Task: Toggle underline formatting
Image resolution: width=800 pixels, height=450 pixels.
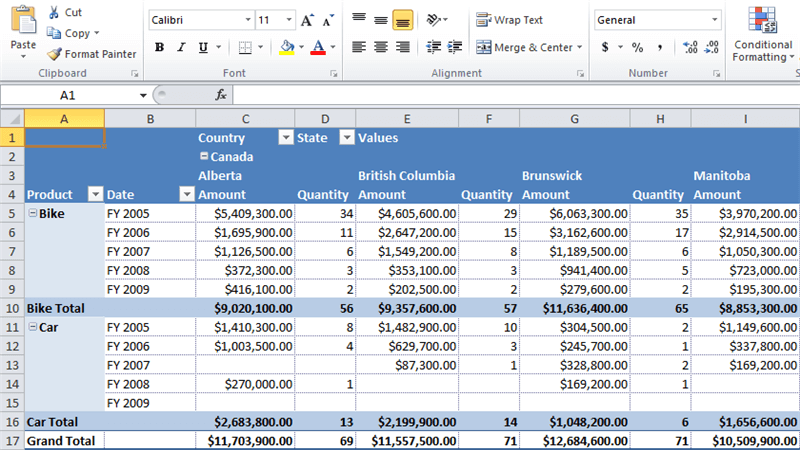Action: (204, 47)
